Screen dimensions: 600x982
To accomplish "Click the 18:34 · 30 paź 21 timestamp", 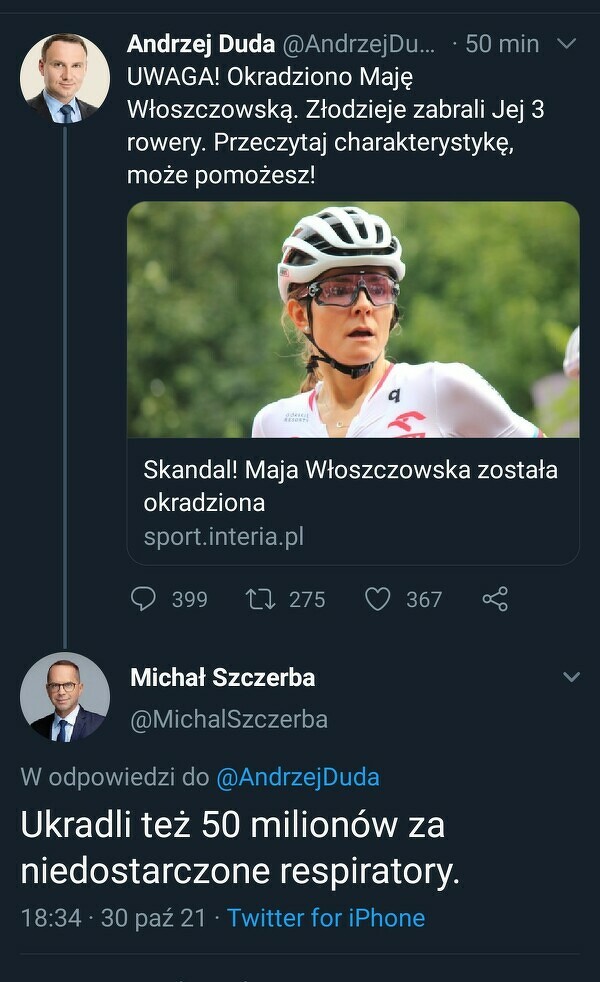I will pyautogui.click(x=115, y=918).
